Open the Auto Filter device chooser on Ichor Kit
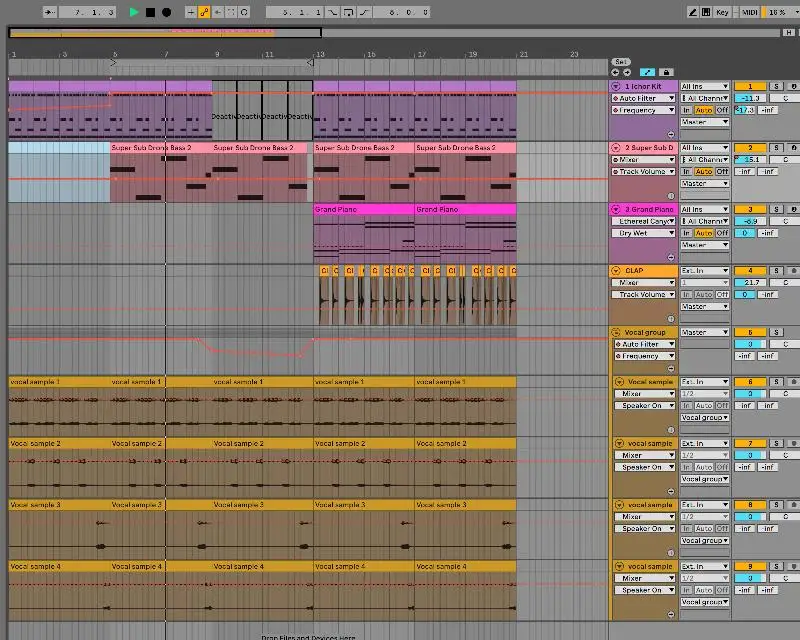Screen dimensions: 800x640 (643, 99)
